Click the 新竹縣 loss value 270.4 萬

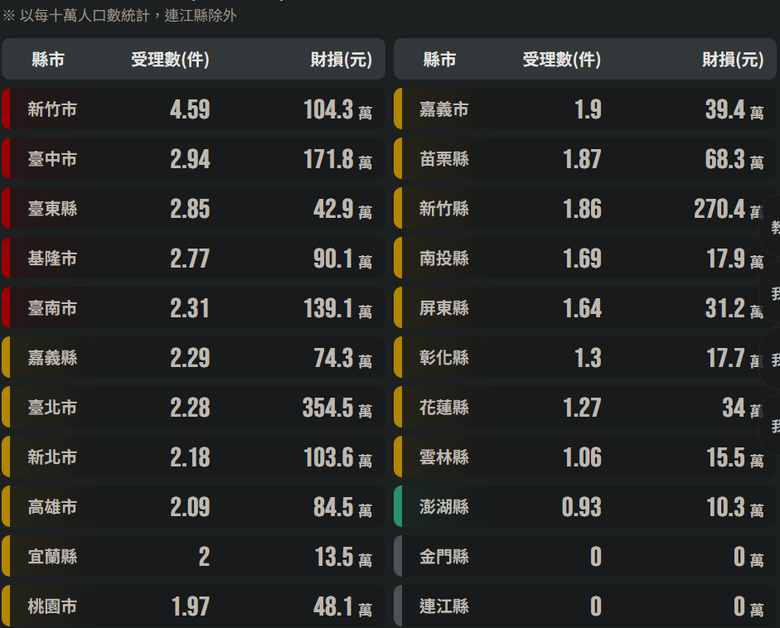coord(728,209)
